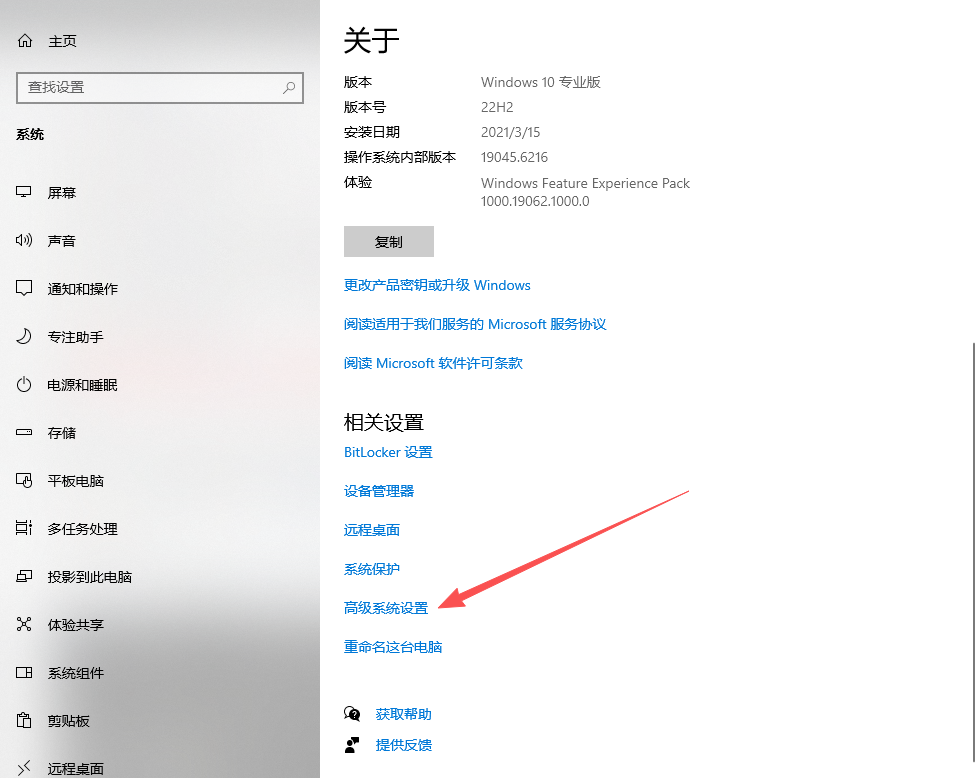Open 平板电脑 settings page
Image resolution: width=977 pixels, height=778 pixels.
click(75, 481)
